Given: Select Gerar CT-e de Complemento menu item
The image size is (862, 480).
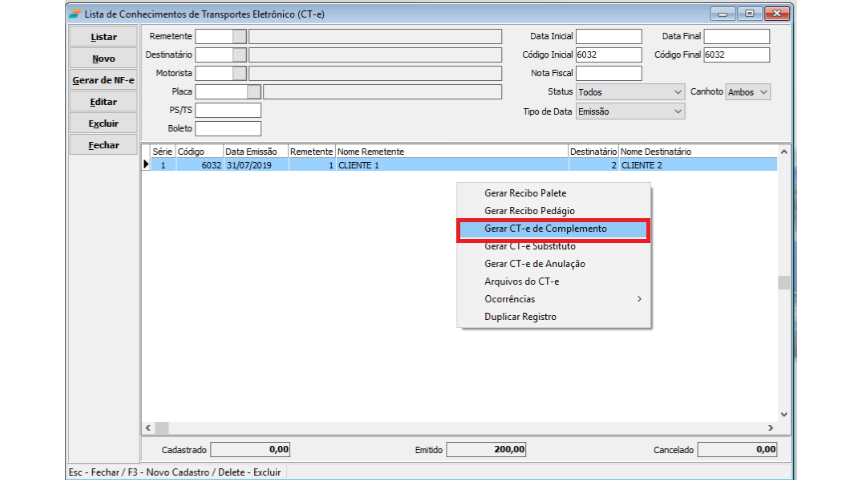Looking at the screenshot, I should [x=552, y=229].
